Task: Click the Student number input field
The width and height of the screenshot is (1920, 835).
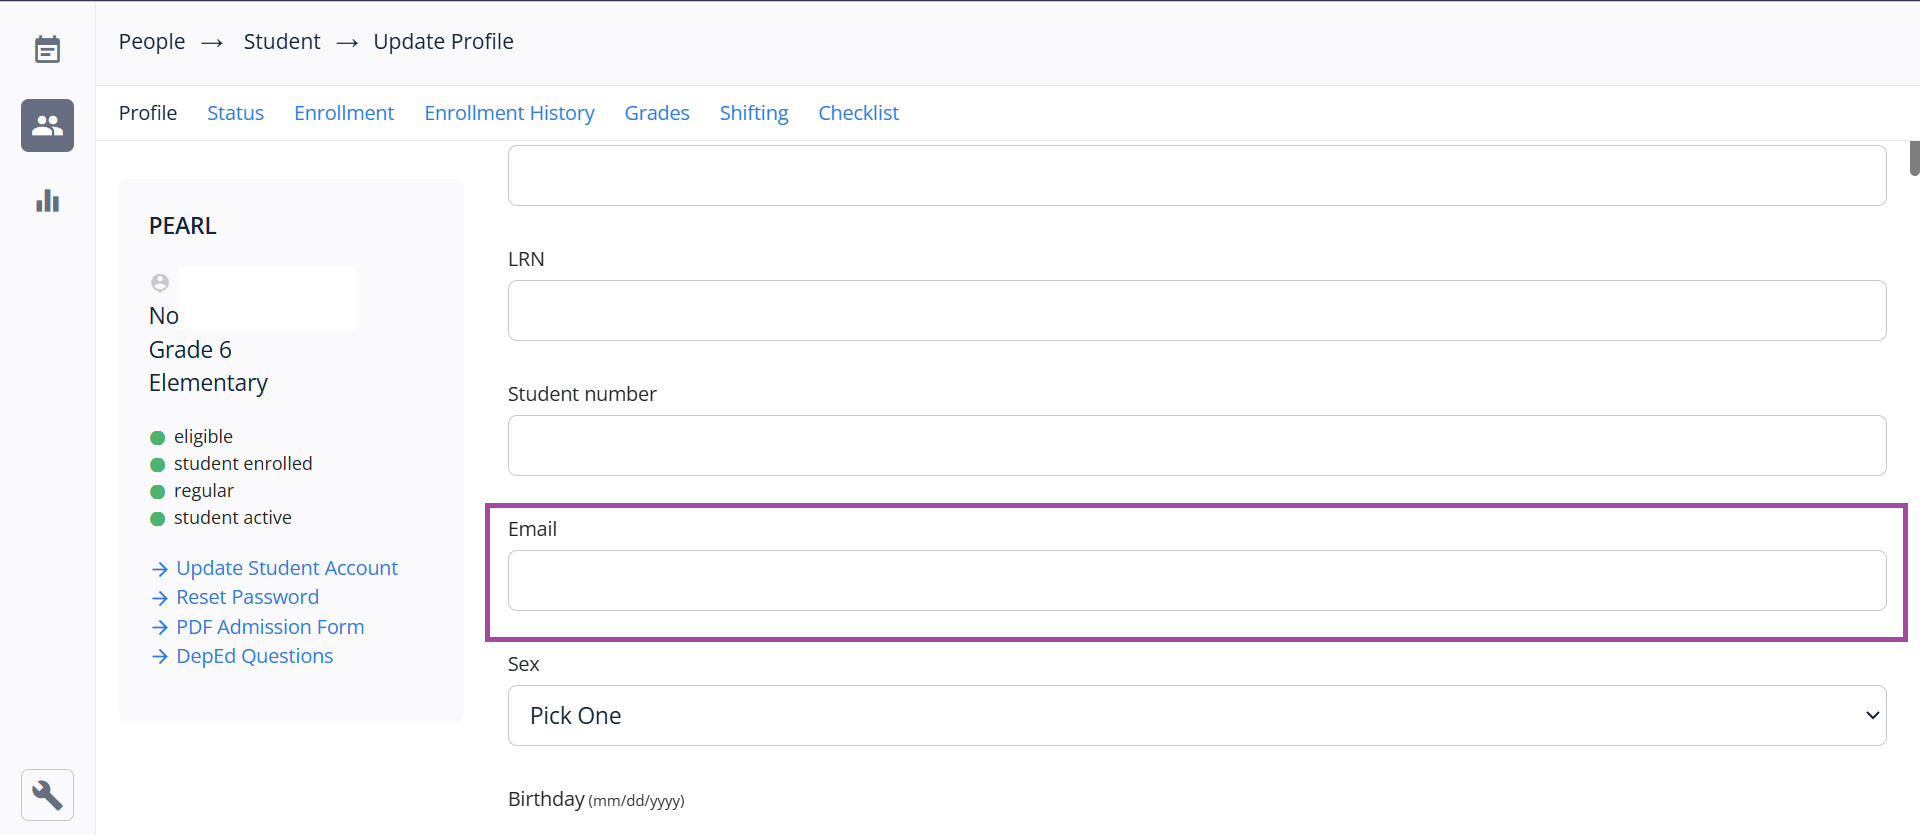Action: (x=1196, y=445)
